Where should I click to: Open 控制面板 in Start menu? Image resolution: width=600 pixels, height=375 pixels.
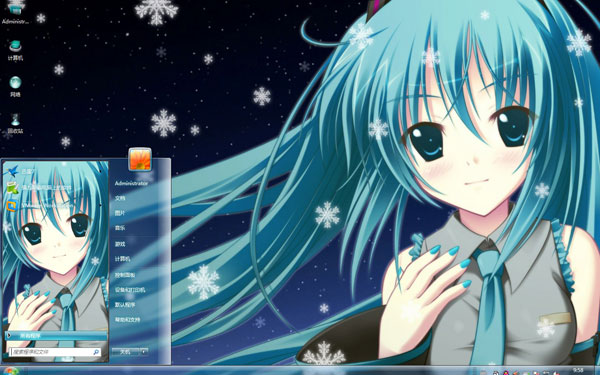[125, 275]
